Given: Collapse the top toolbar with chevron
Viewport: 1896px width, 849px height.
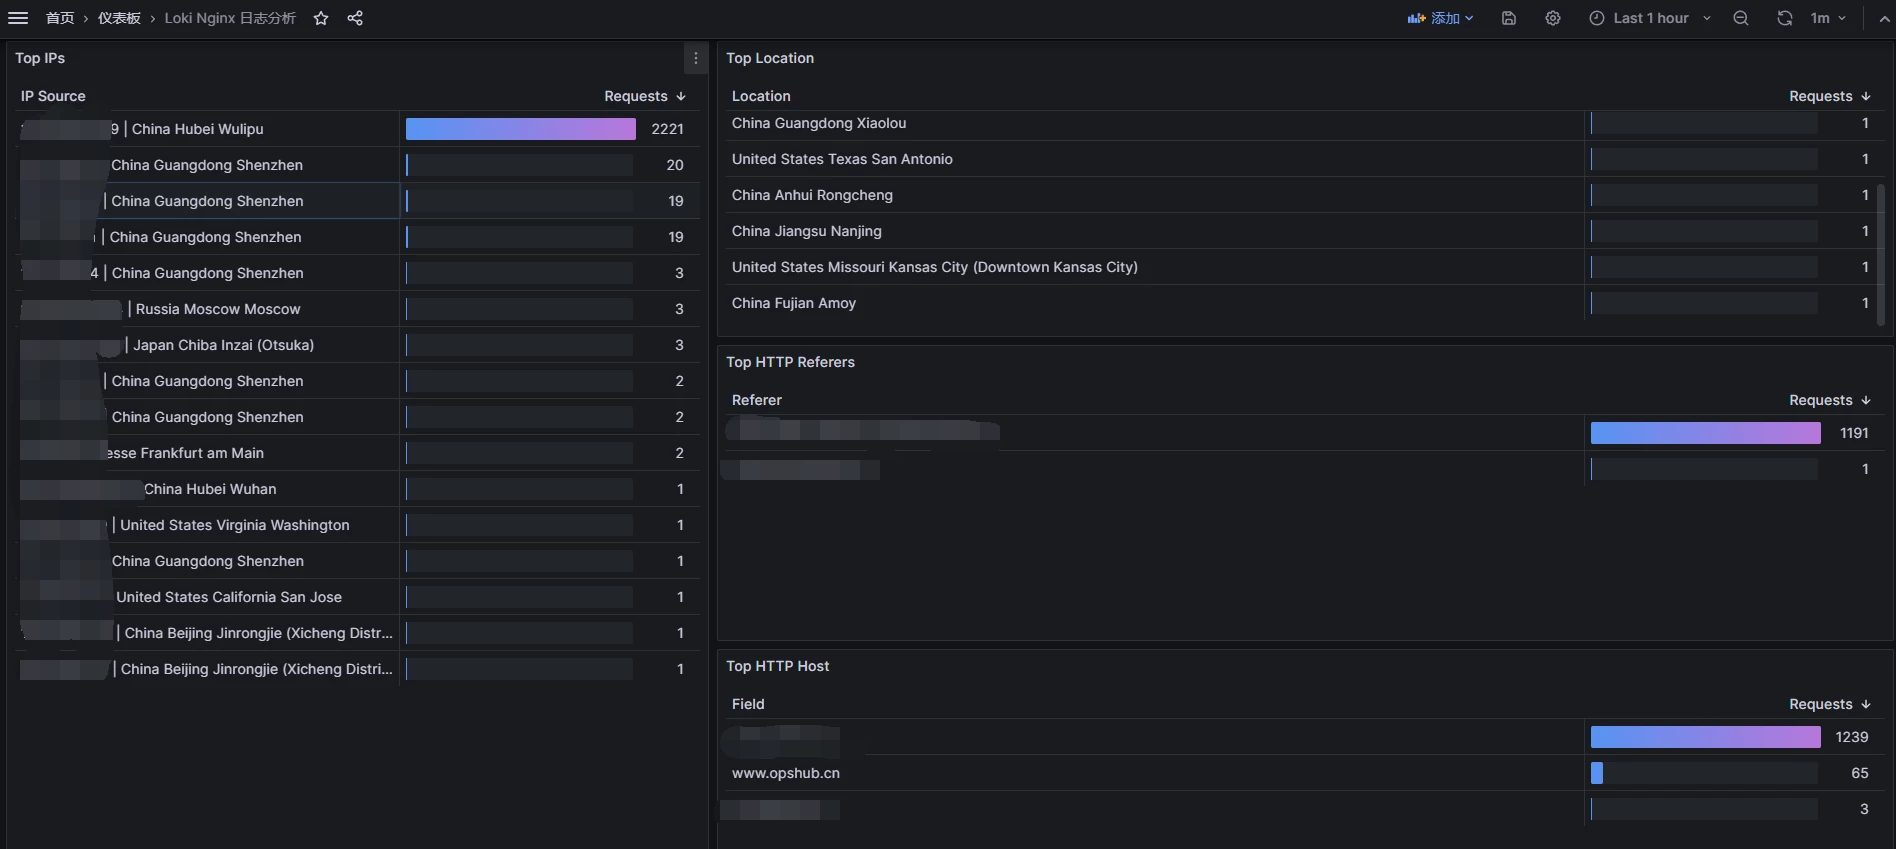Looking at the screenshot, I should pyautogui.click(x=1884, y=18).
